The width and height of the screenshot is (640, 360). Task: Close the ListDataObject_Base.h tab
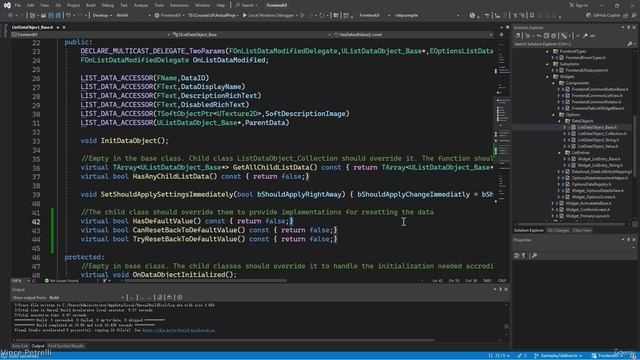coord(64,27)
